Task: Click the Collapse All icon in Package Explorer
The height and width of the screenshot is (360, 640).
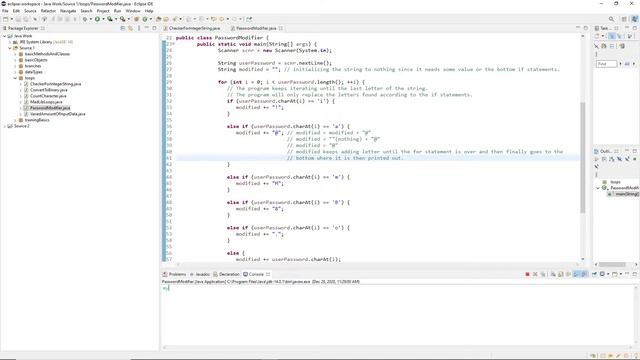Action: [122, 28]
